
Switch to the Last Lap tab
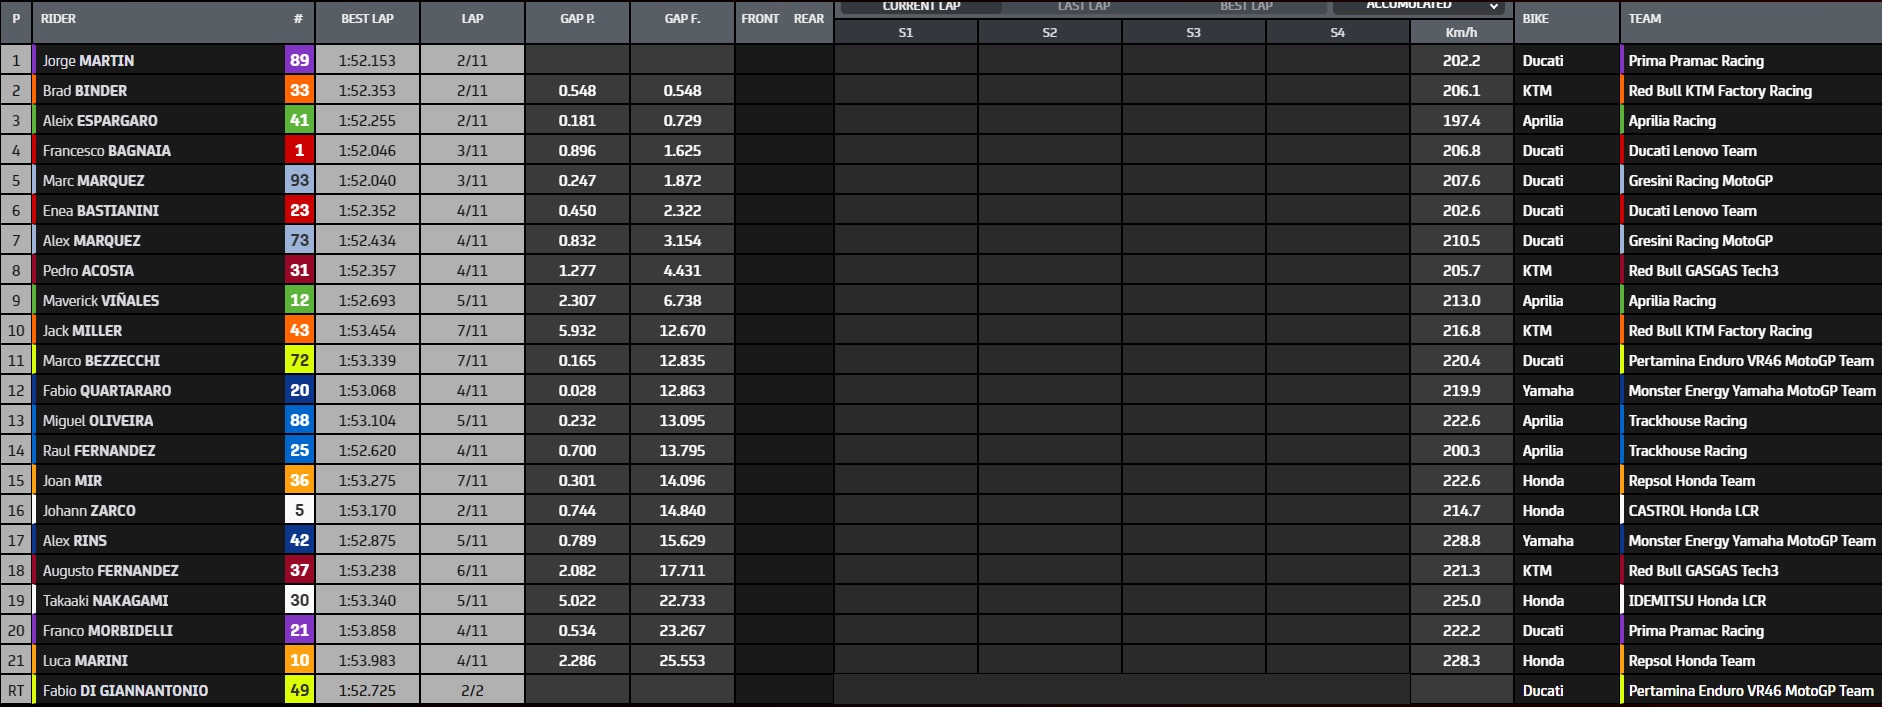1084,6
